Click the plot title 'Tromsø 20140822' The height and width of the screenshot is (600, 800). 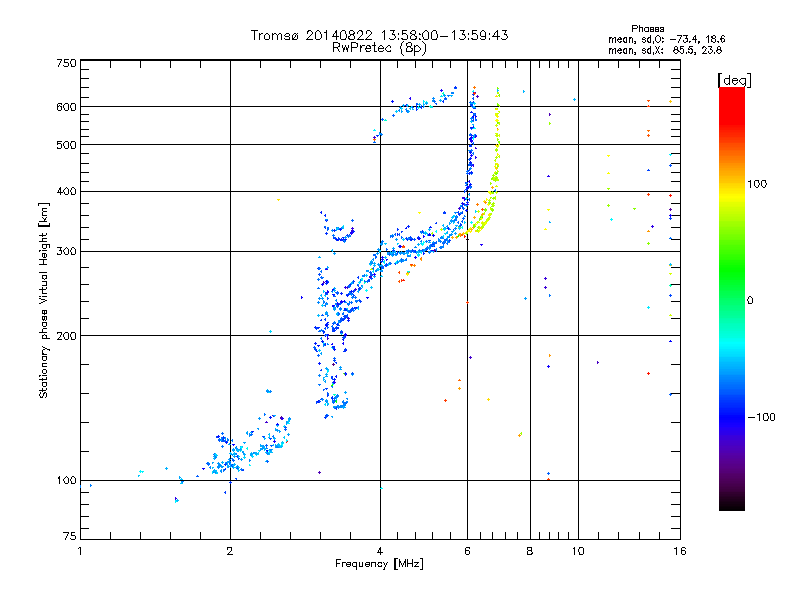pos(311,35)
